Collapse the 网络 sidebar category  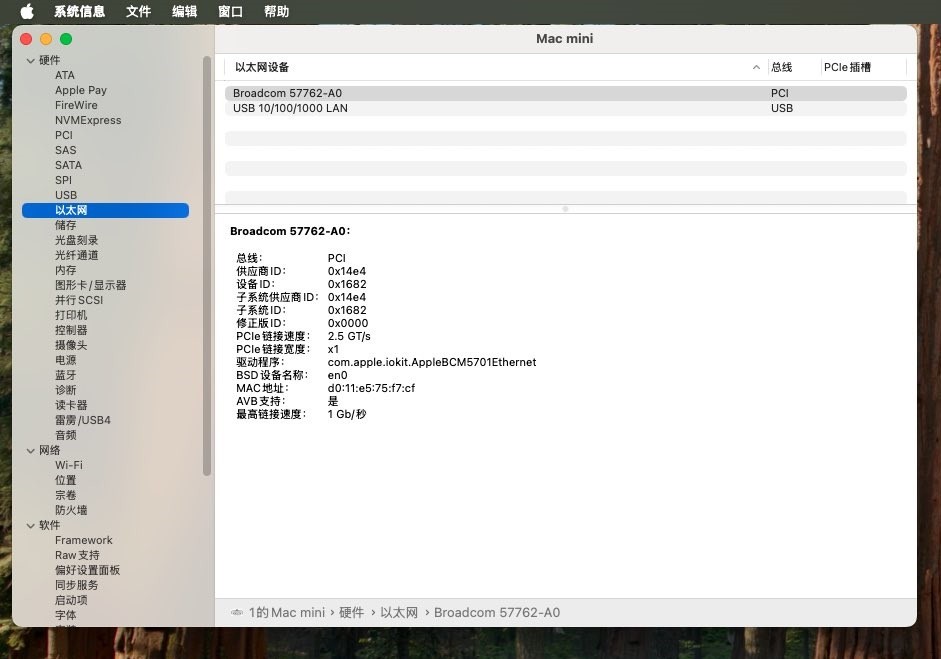coord(31,451)
